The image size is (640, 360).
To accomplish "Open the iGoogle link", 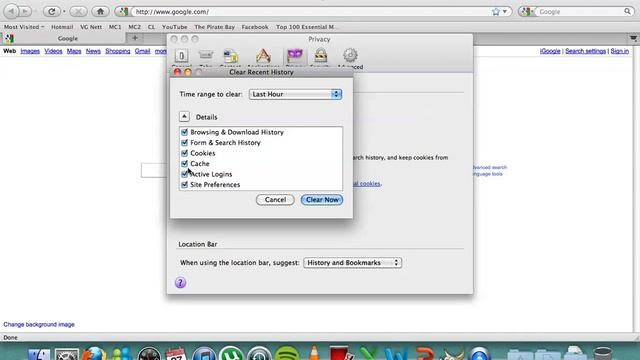I will tap(550, 51).
